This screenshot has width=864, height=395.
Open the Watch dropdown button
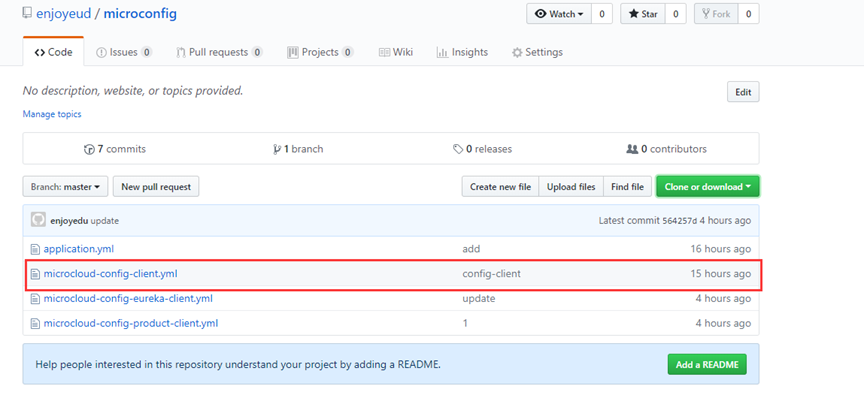[559, 14]
